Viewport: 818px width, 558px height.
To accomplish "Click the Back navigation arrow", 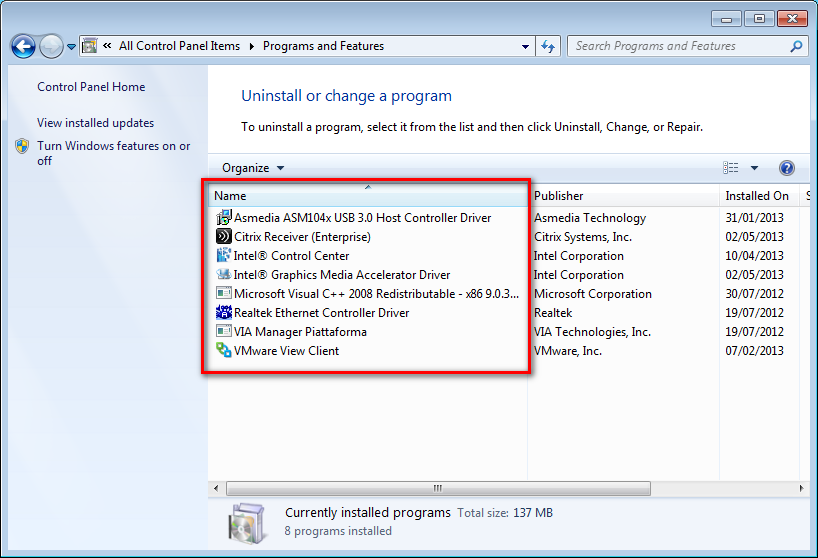I will [x=23, y=47].
